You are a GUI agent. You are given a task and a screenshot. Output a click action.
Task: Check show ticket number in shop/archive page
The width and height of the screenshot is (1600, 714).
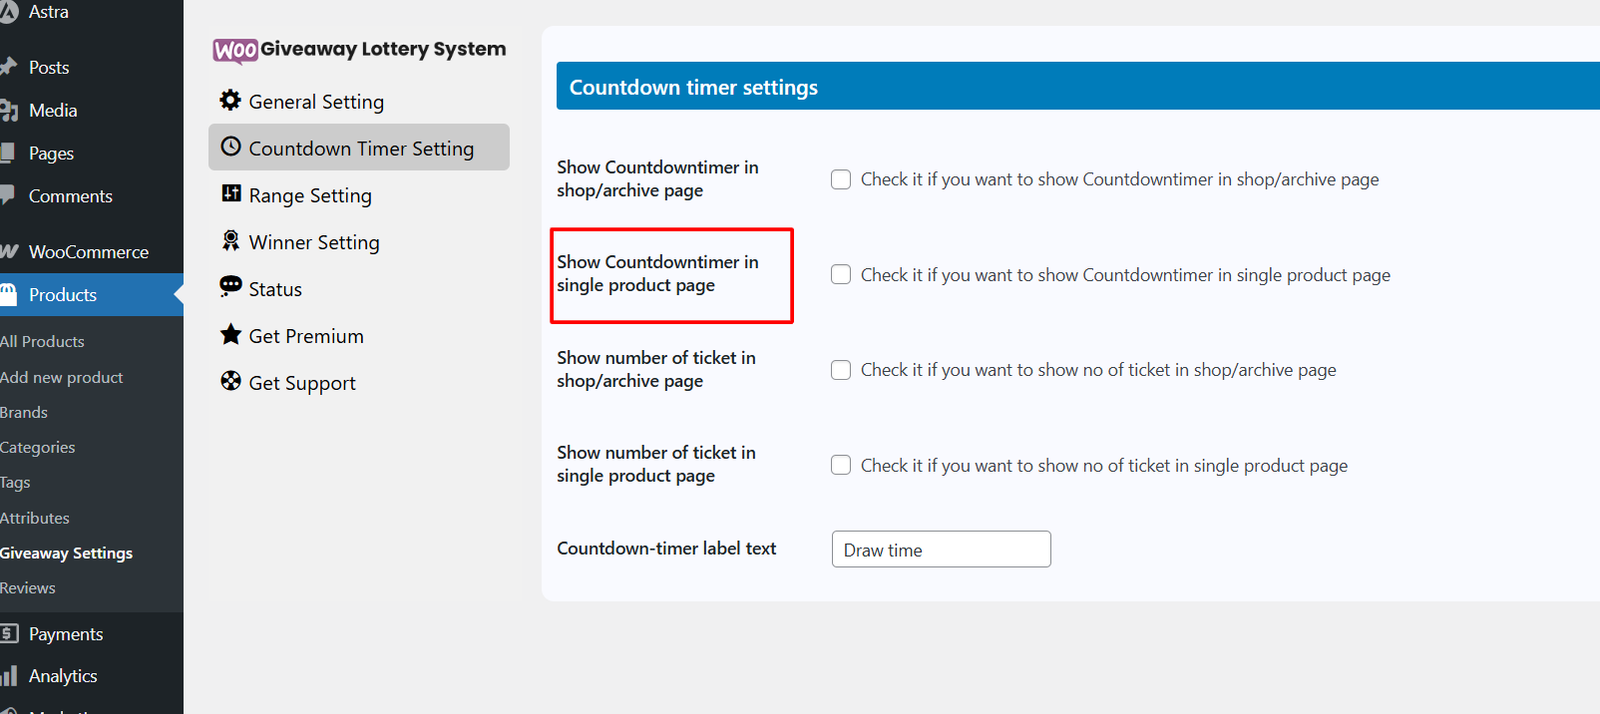pyautogui.click(x=841, y=370)
